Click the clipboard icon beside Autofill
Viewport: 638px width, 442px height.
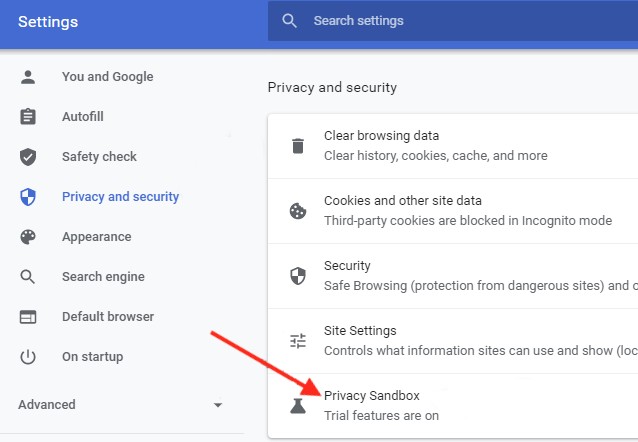28,116
